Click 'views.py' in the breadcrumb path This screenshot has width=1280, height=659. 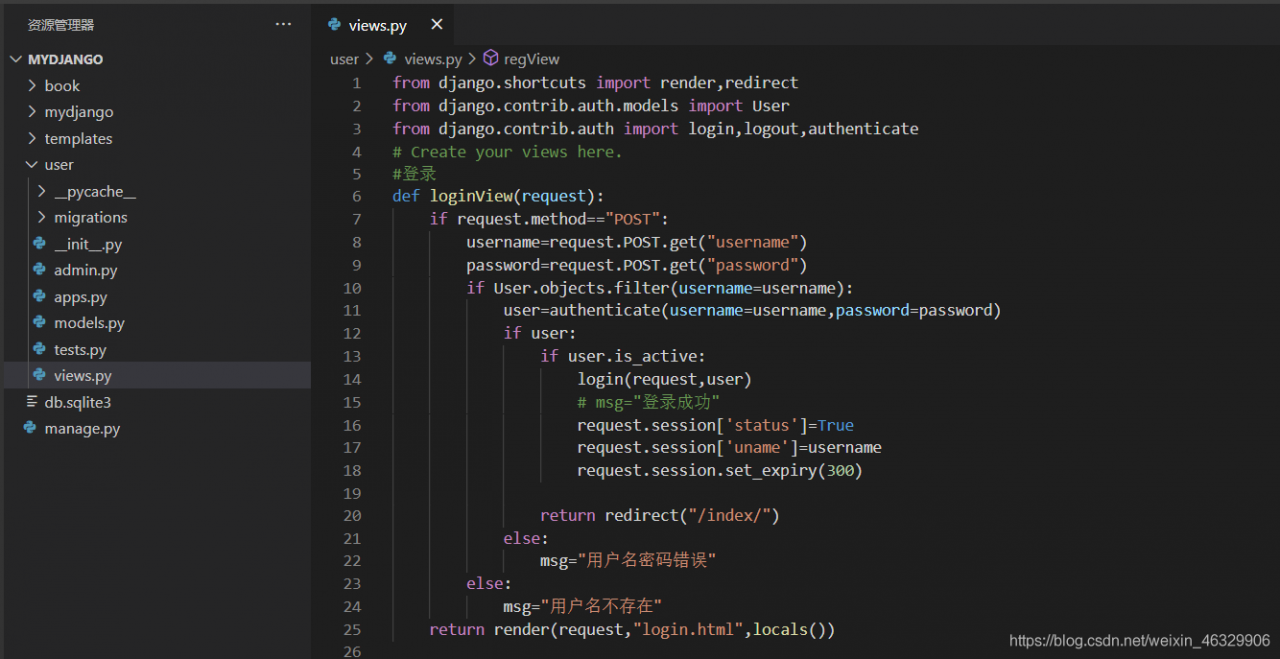point(433,59)
